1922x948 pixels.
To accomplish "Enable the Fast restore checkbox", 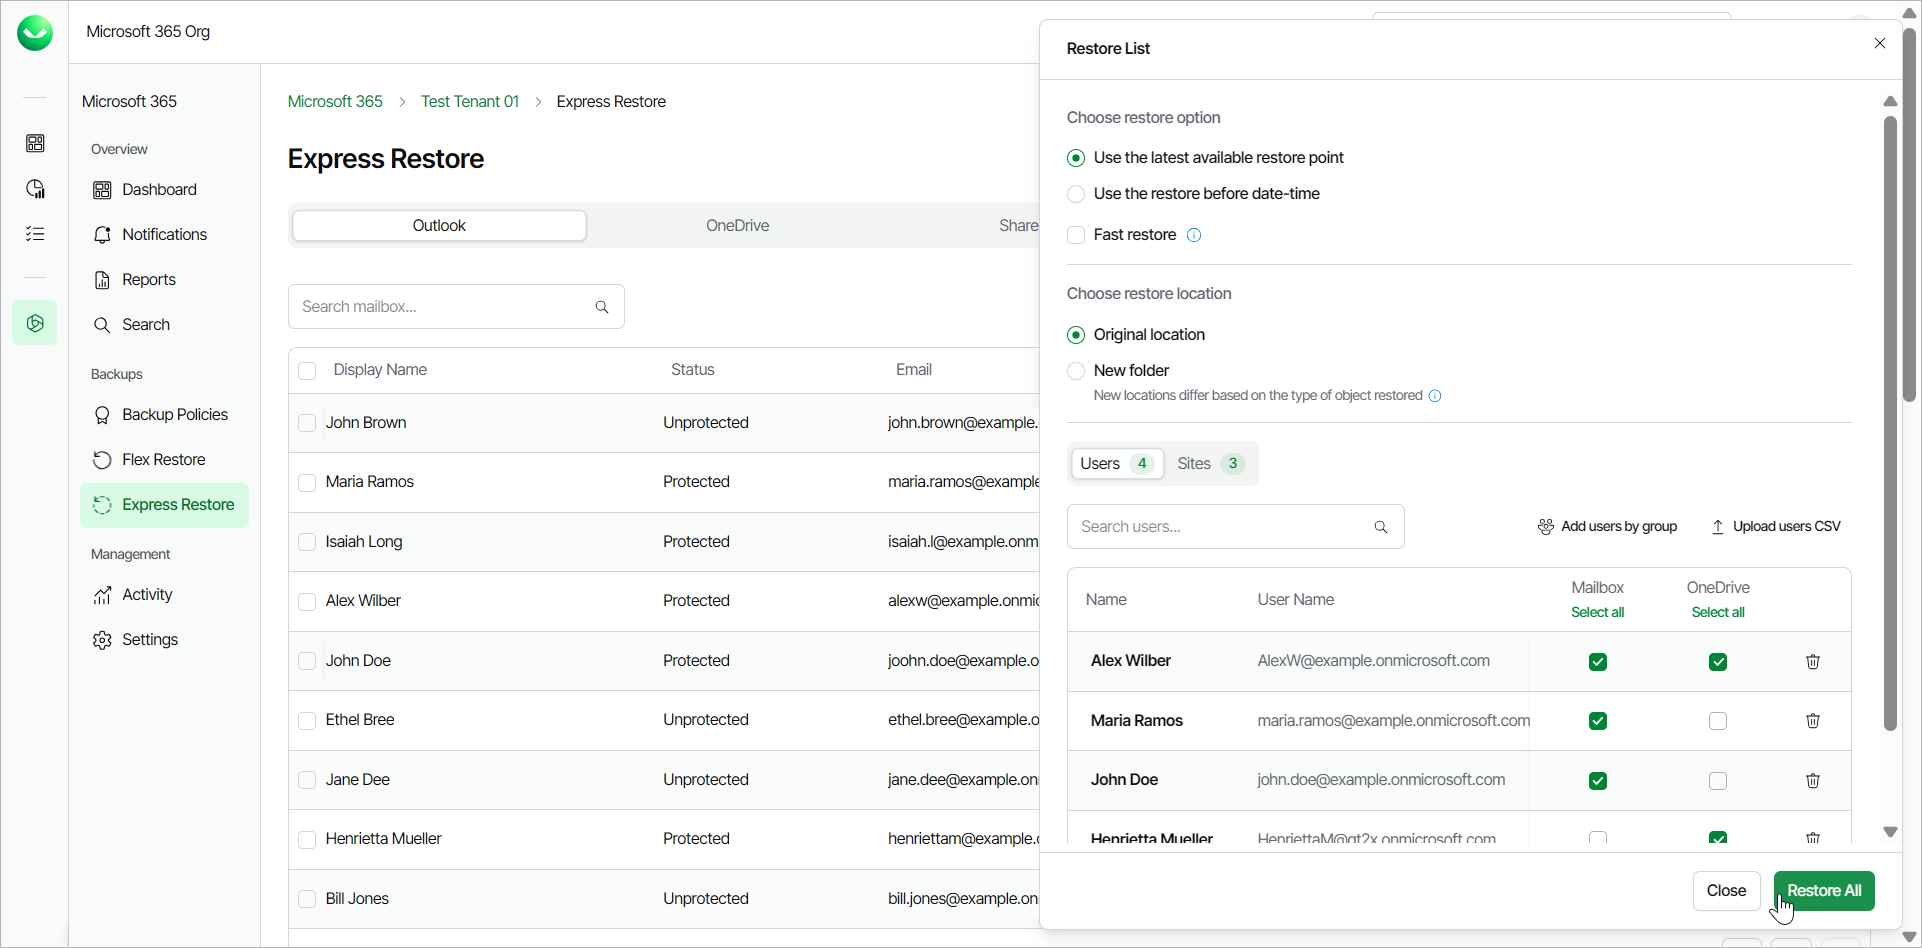I will click(x=1076, y=235).
